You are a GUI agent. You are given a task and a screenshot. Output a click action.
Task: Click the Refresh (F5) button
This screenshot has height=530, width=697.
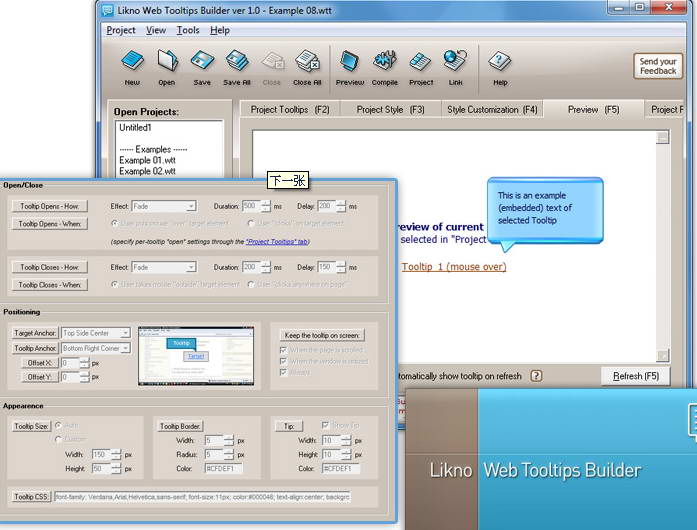coord(636,376)
